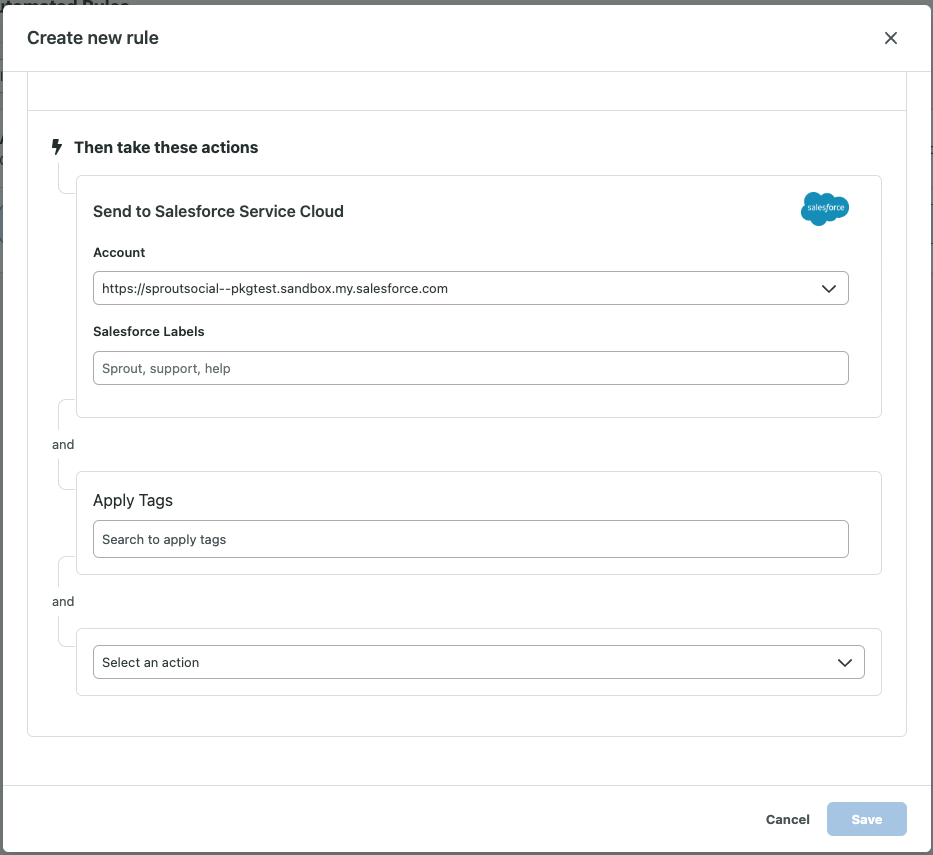The height and width of the screenshot is (855, 933).
Task: Expand the sandbox Salesforce account selector
Action: [470, 288]
